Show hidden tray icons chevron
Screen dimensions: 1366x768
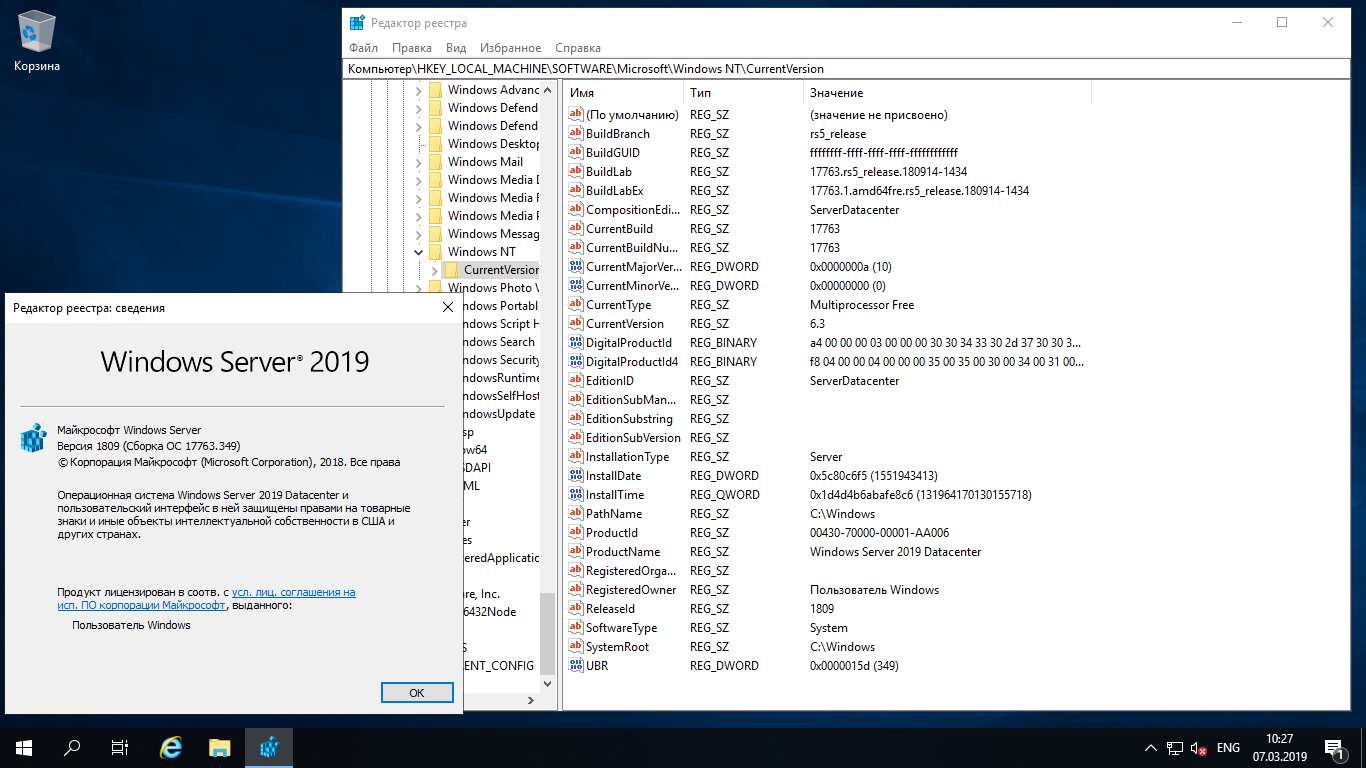click(1150, 748)
